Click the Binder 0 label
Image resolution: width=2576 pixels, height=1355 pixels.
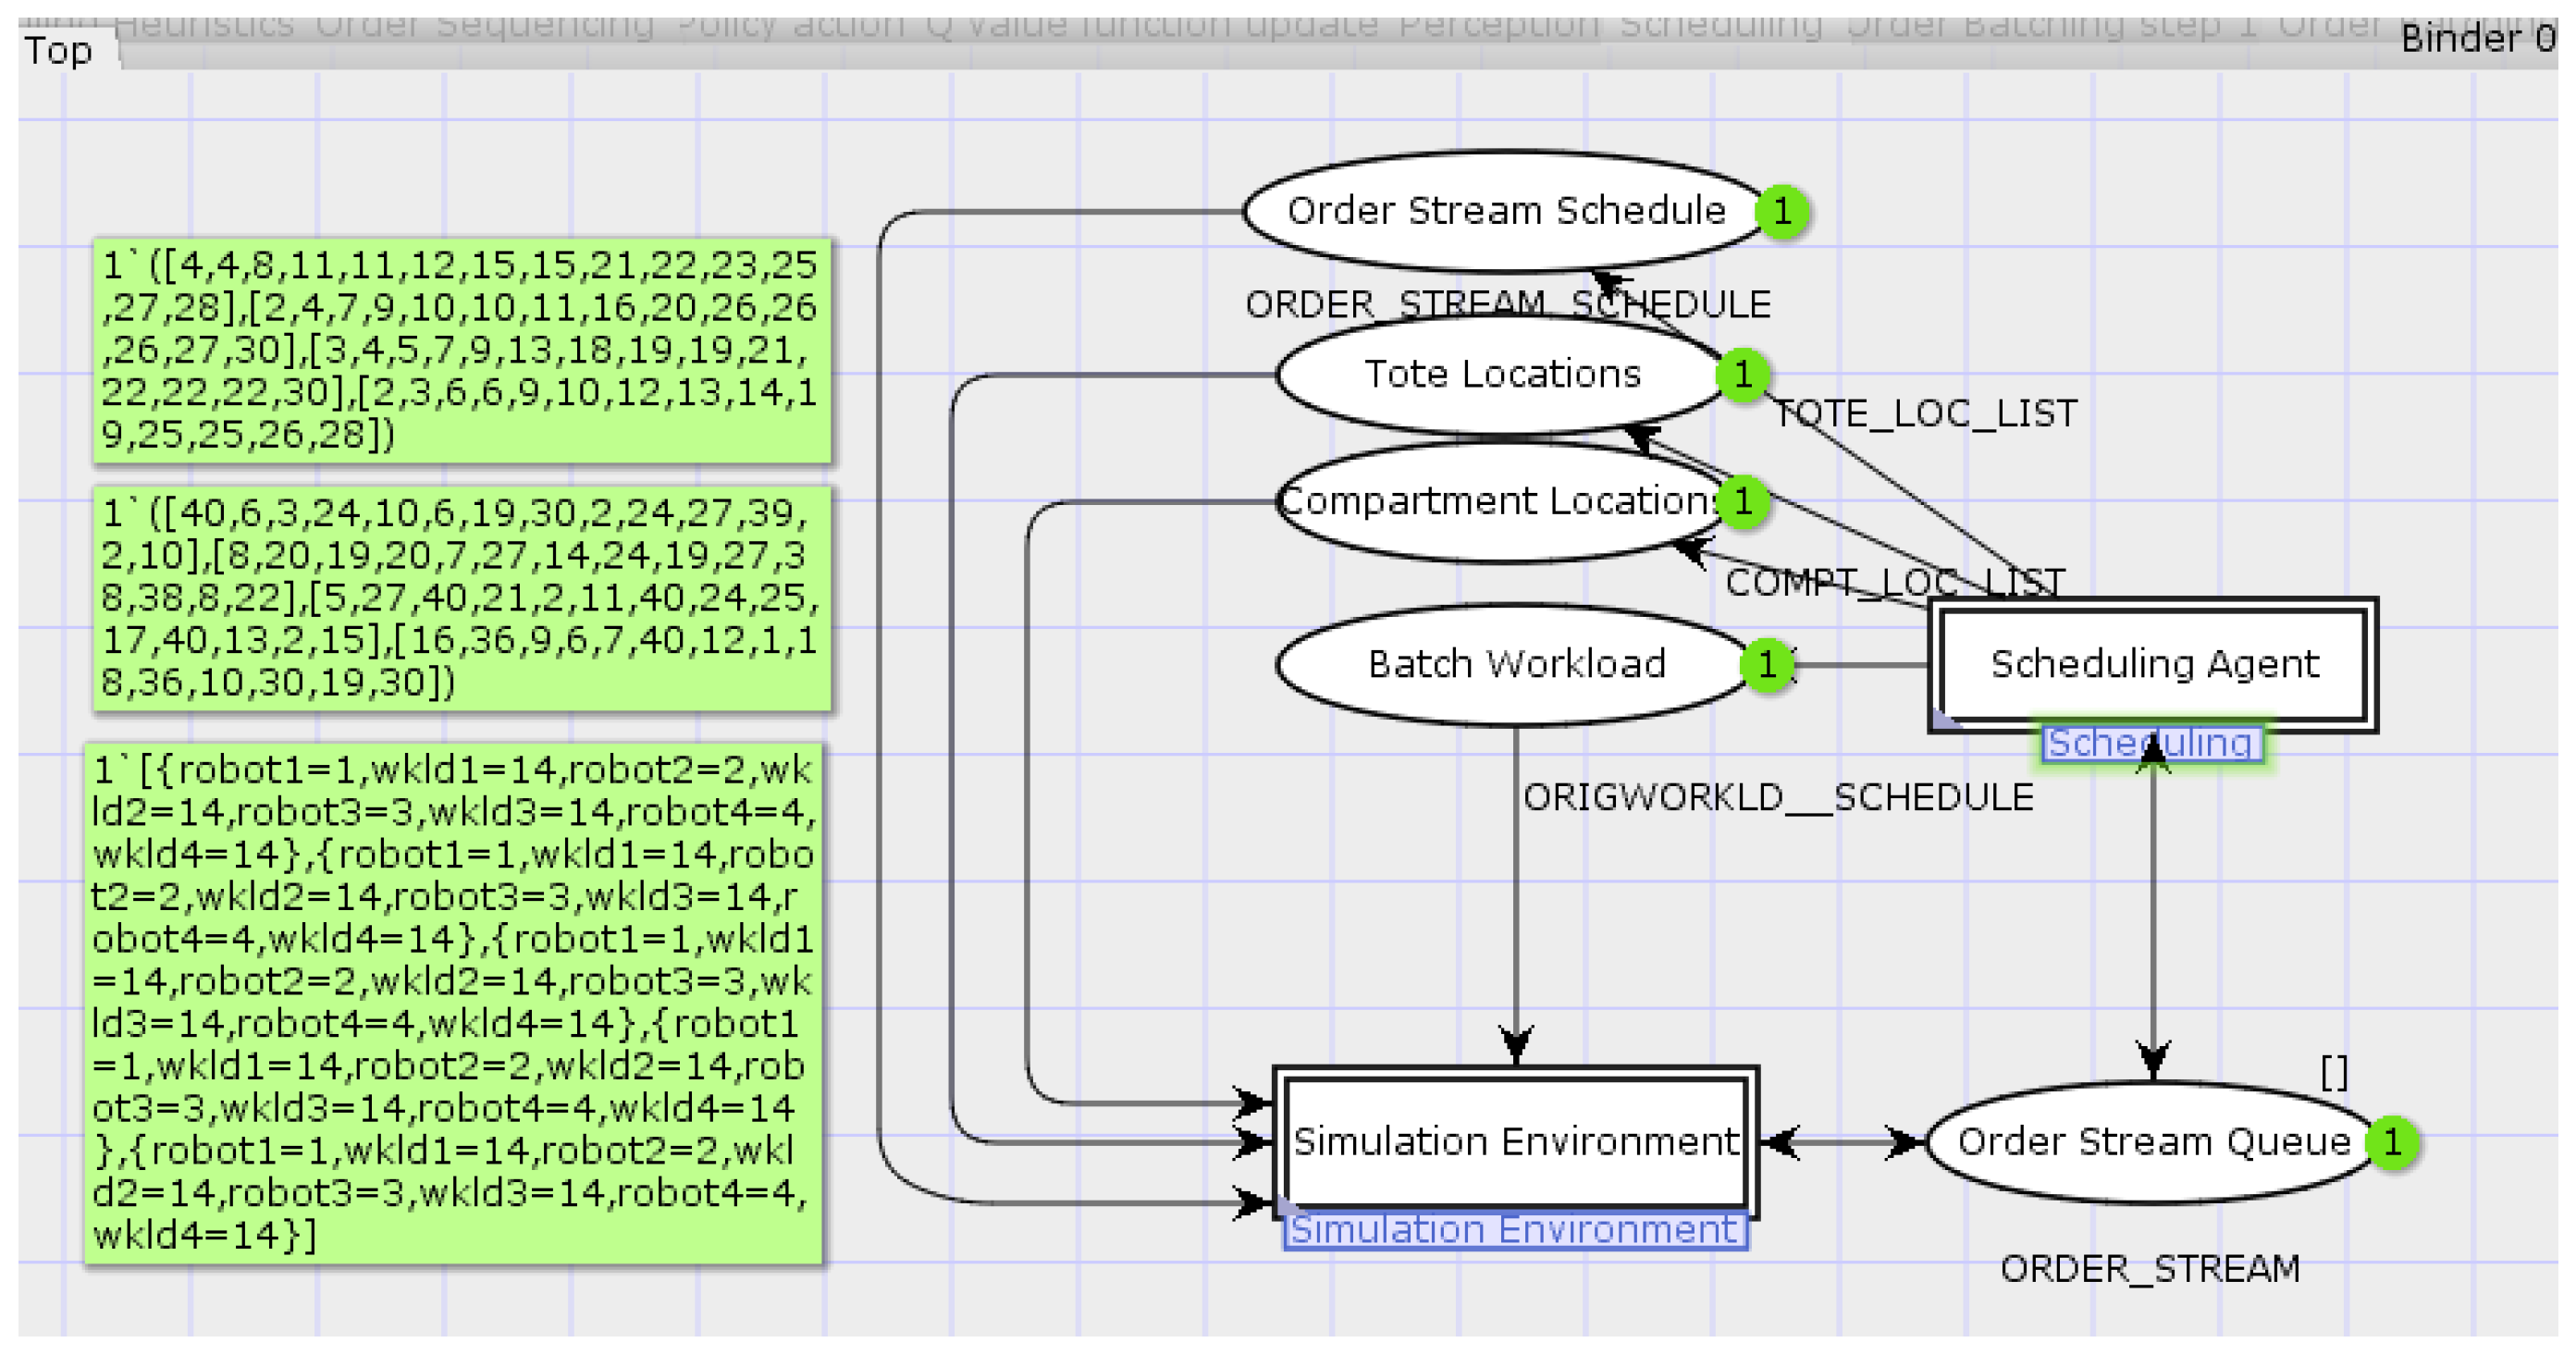2476,39
